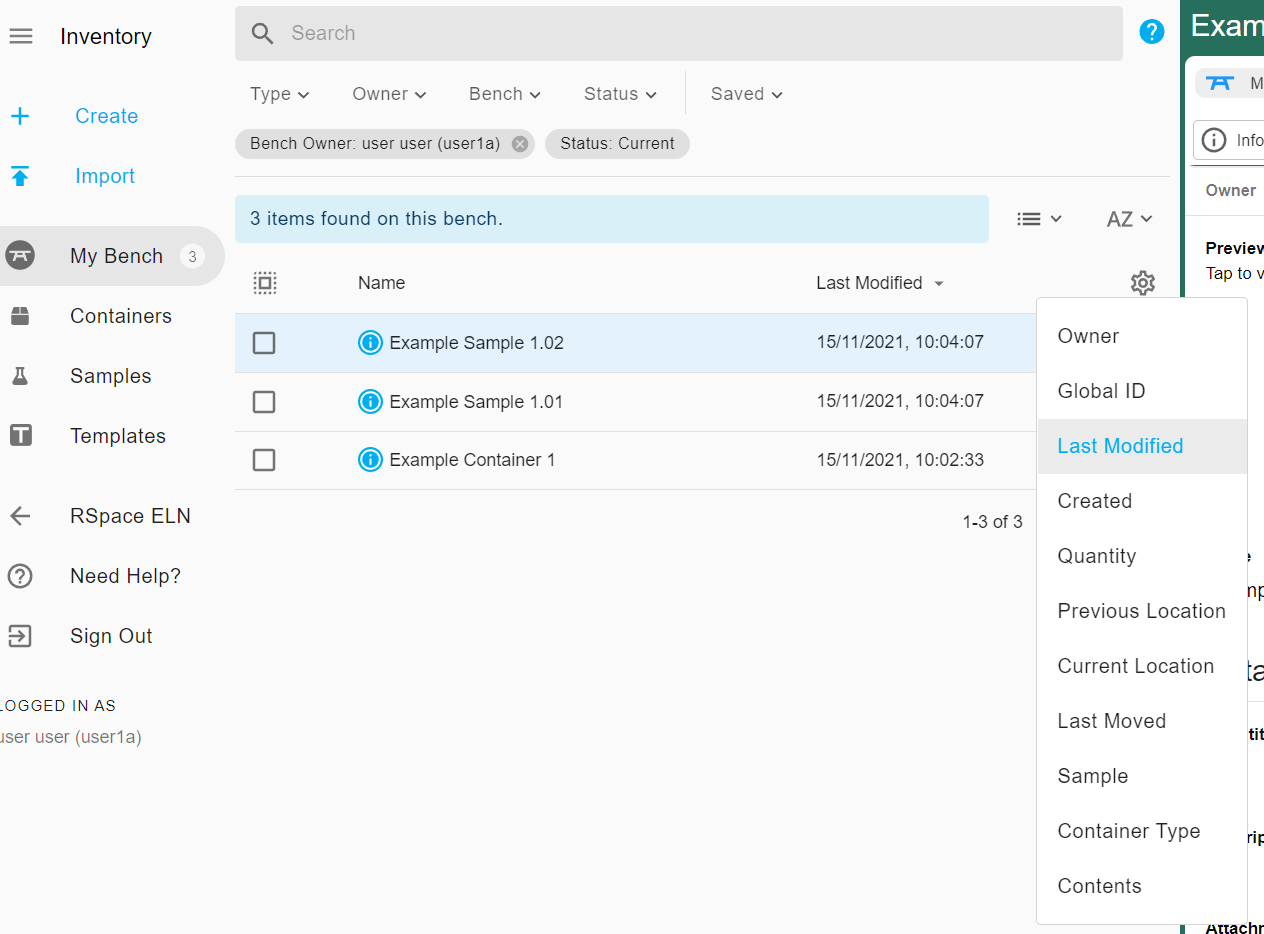Viewport: 1264px width, 934px height.
Task: Go to Samples in the sidebar
Action: 112,376
